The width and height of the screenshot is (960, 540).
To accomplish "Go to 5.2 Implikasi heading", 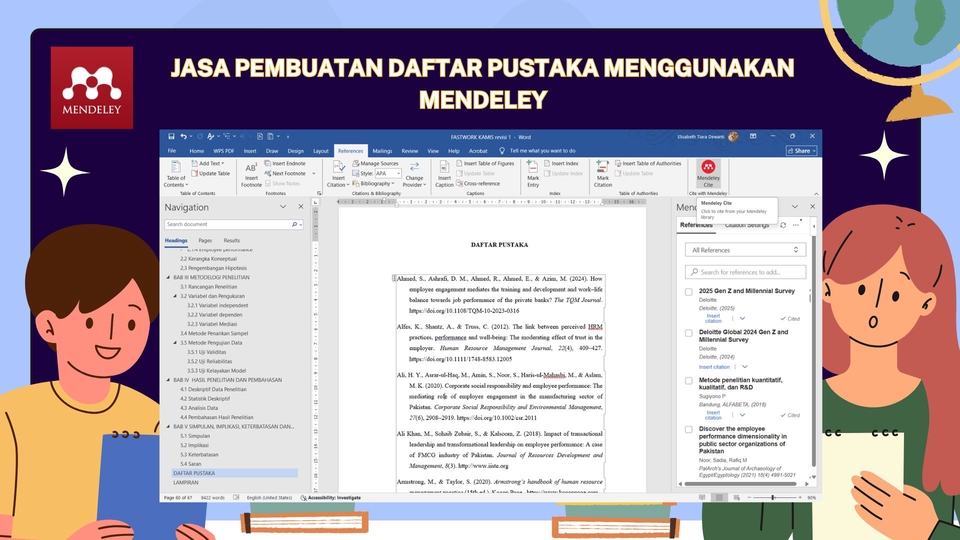I will (x=195, y=445).
